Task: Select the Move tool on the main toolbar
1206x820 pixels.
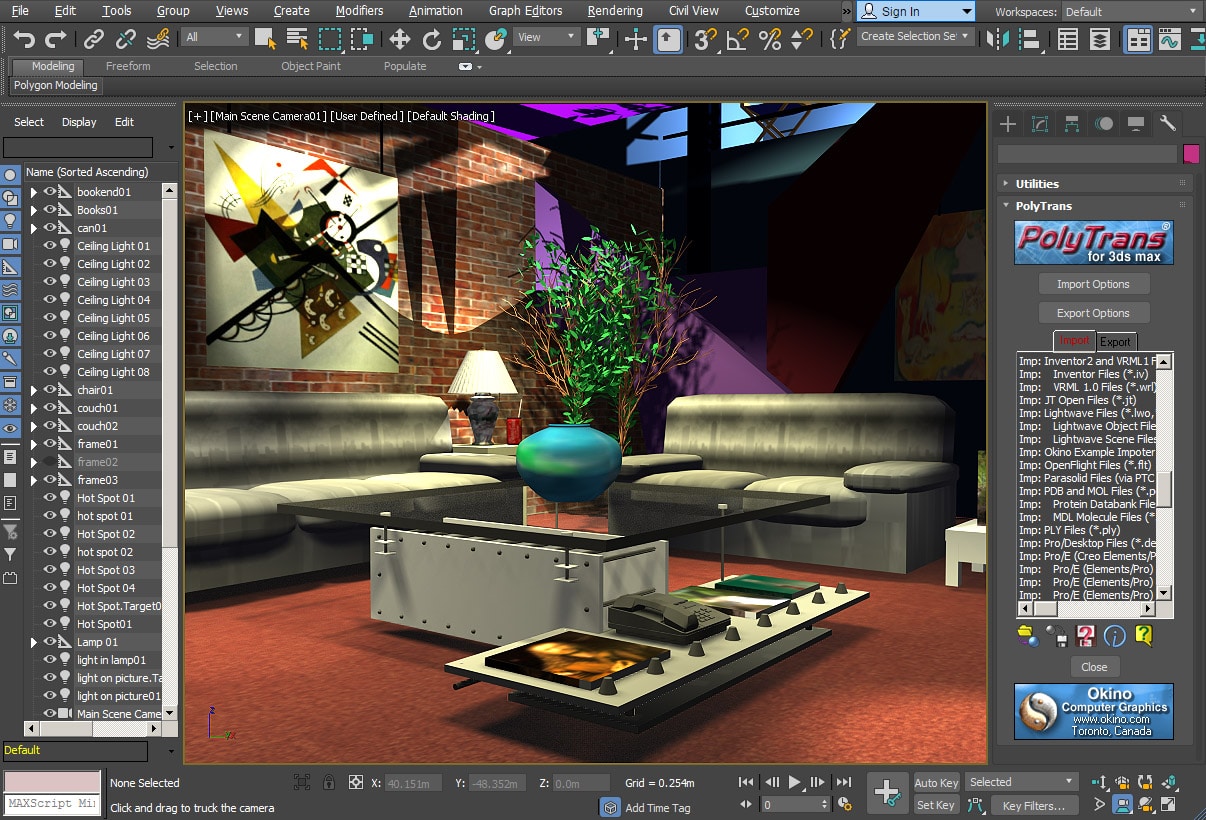Action: click(402, 40)
